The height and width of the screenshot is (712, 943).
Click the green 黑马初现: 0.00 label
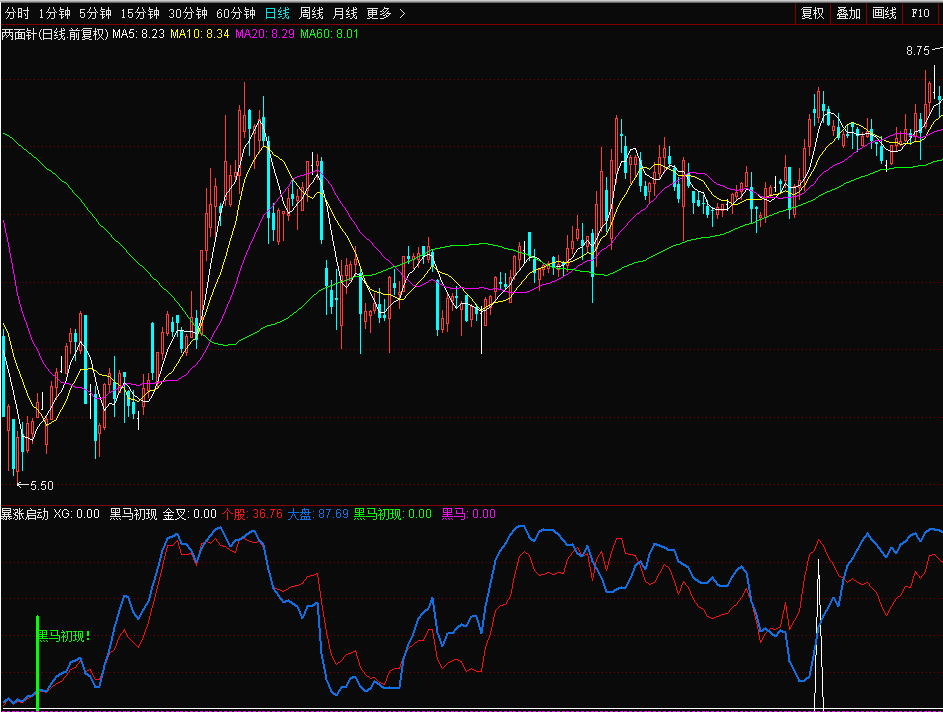392,514
